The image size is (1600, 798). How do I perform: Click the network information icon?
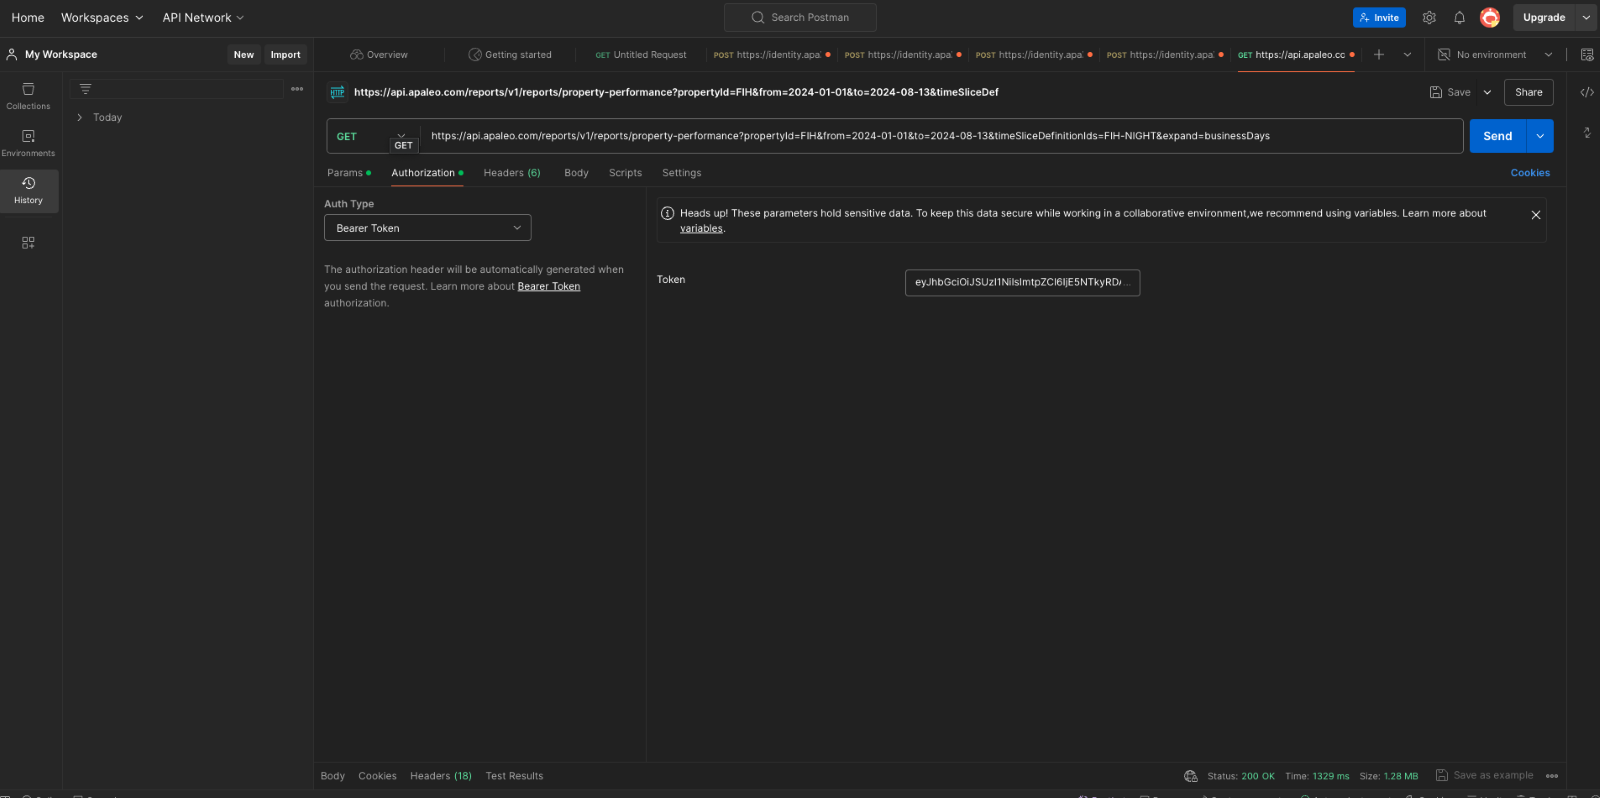[x=1191, y=776]
